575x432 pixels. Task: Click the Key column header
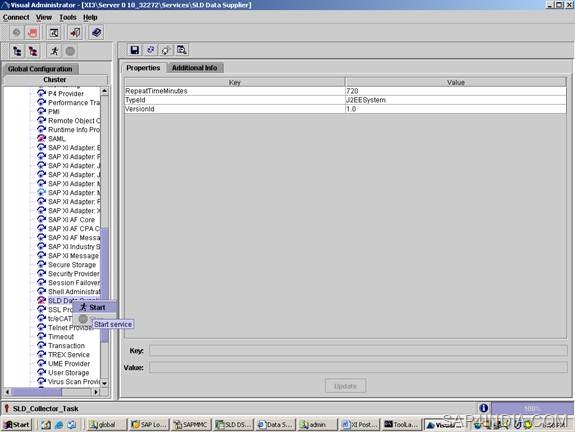(235, 82)
